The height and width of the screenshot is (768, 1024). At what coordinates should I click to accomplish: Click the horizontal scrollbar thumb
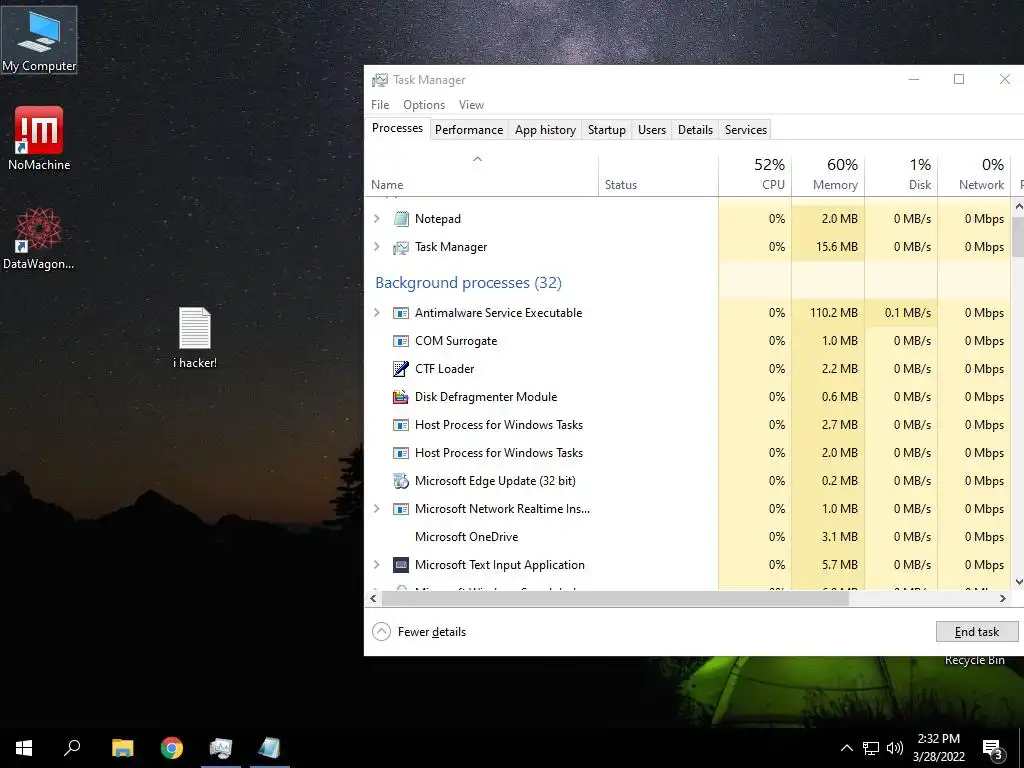(615, 598)
